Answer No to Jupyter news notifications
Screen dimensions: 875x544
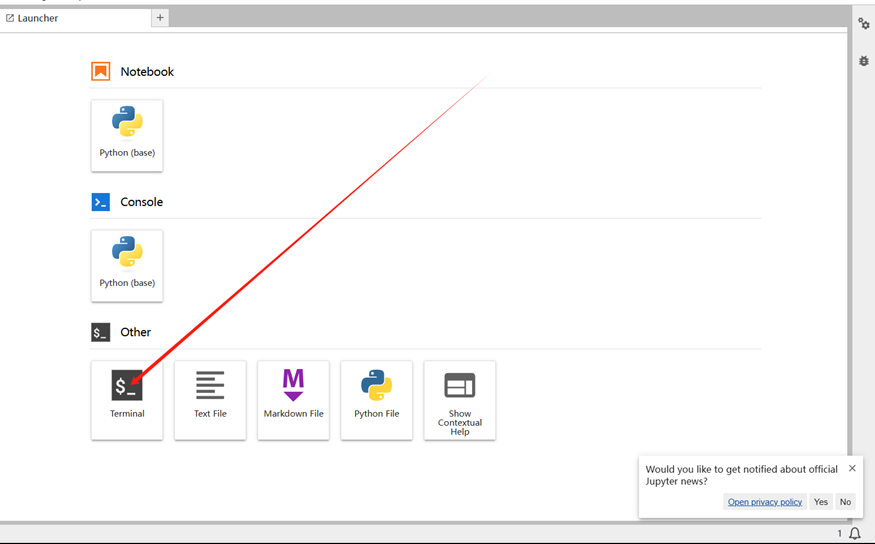tap(845, 502)
